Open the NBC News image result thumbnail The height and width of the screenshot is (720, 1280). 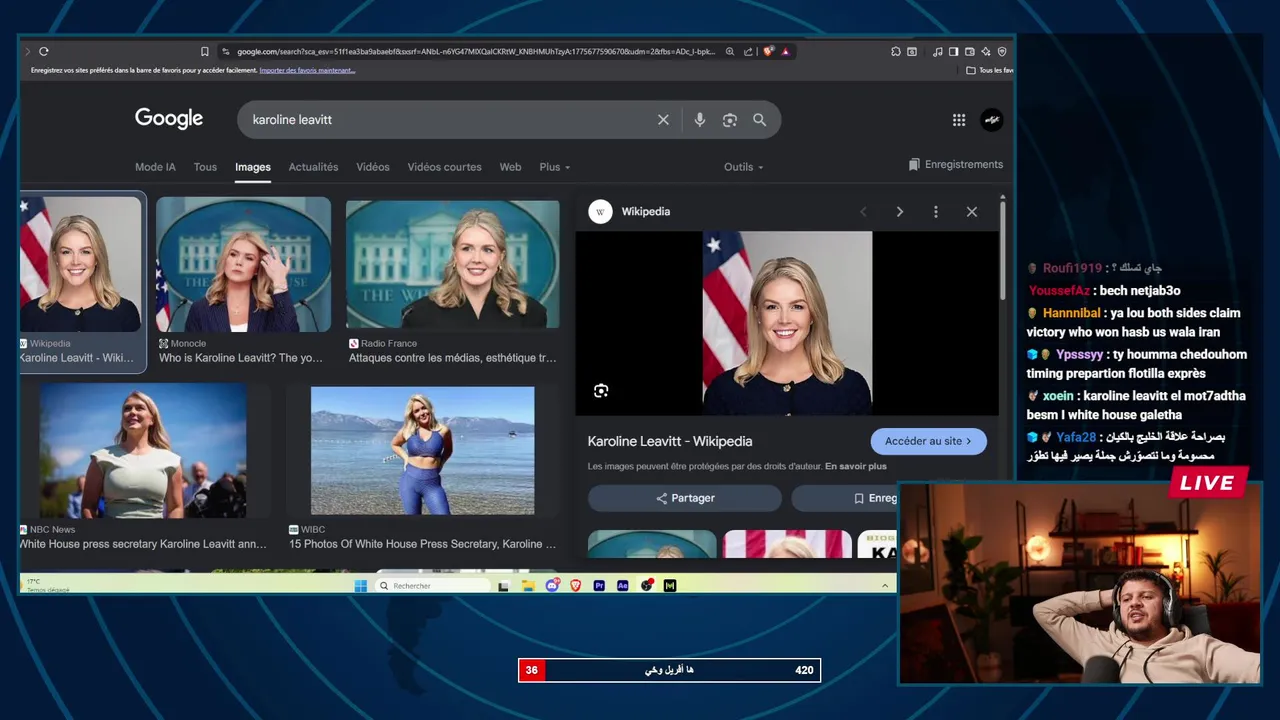point(143,450)
